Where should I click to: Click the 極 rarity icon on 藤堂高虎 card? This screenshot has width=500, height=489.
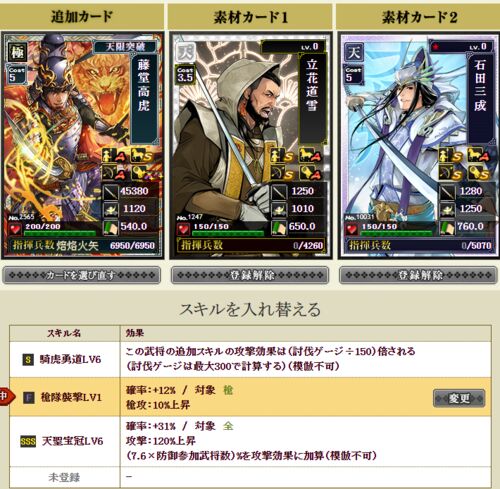17,52
